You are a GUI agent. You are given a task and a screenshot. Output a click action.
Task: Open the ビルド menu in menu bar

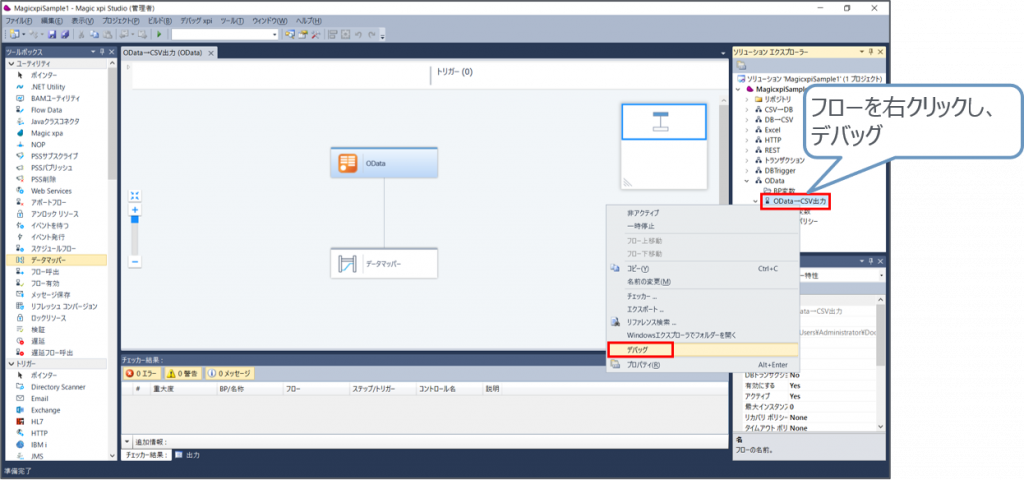click(x=157, y=21)
